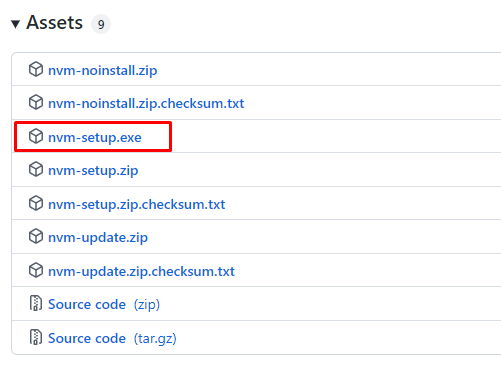Click zip file icon beside Source code (zip)
This screenshot has width=501, height=365.
(36, 303)
